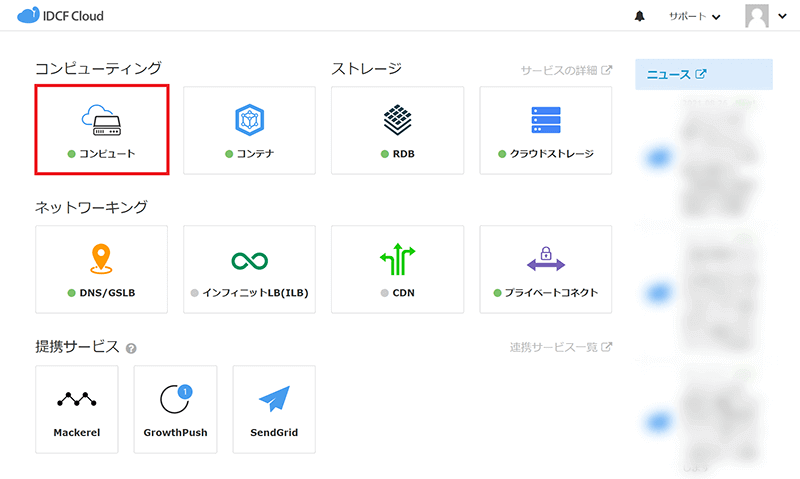
Task: Expand the サポート support dropdown
Action: pos(695,17)
